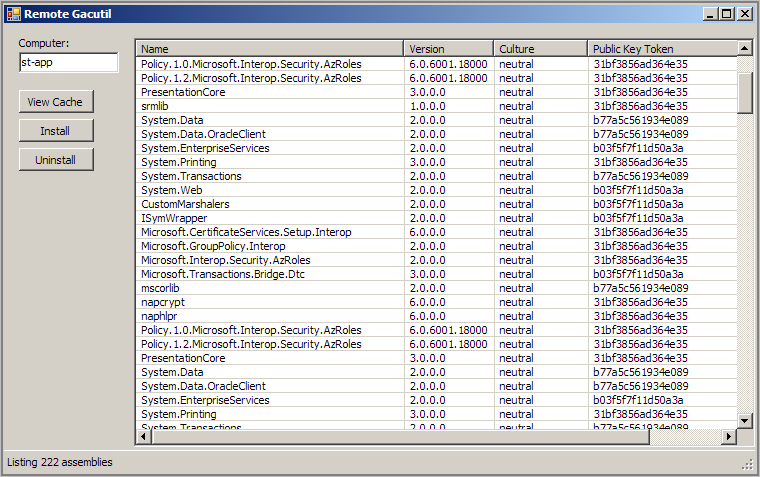Select the ISymWrapper row

tap(436, 218)
